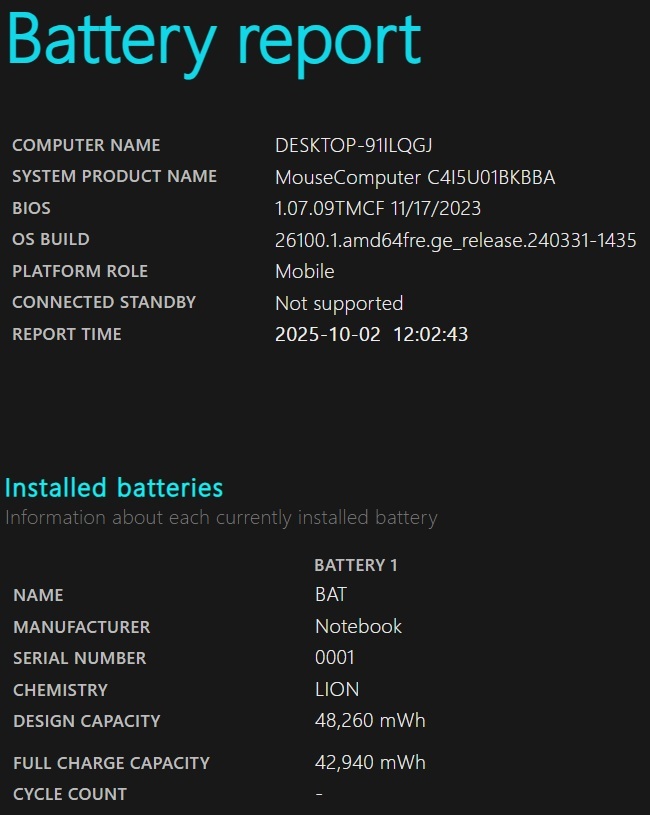Click the OS build 26100.1 value

tap(455, 240)
